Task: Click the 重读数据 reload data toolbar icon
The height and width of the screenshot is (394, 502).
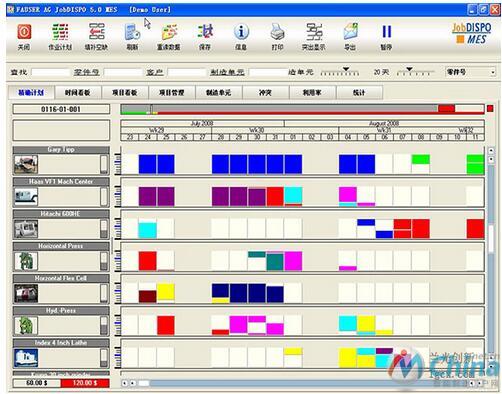Action: click(169, 32)
